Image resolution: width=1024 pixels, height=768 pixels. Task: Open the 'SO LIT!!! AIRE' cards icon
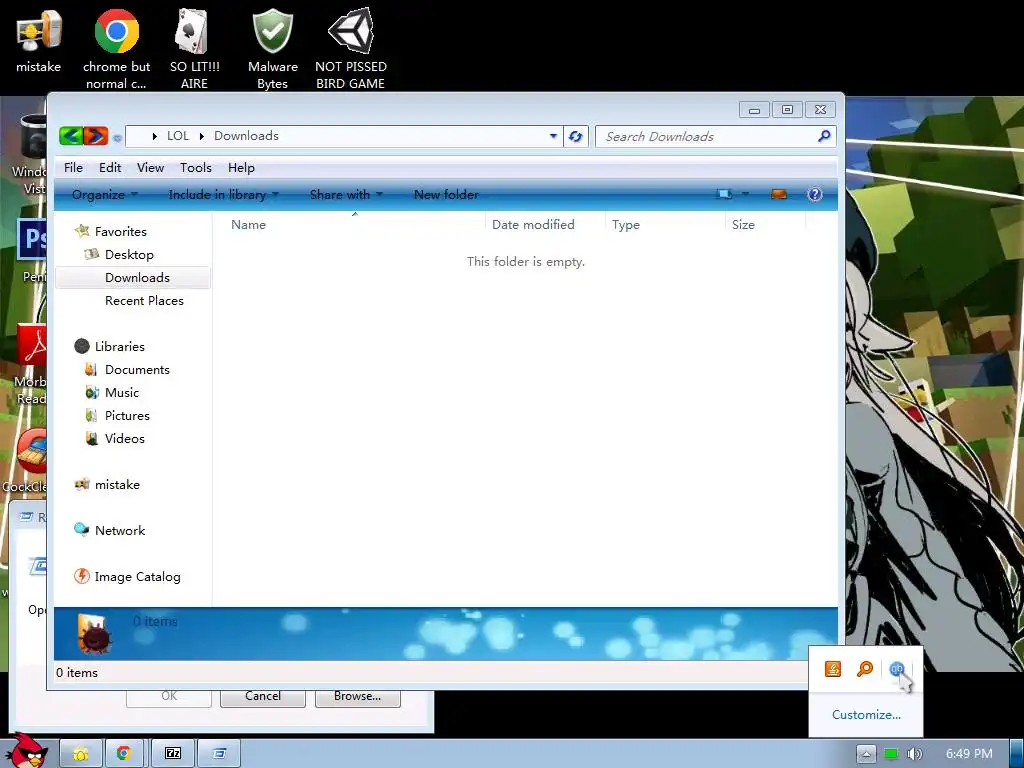pos(194,49)
